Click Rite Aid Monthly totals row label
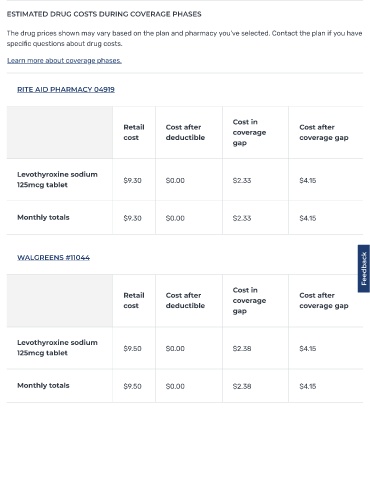The width and height of the screenshot is (370, 480). (43, 217)
